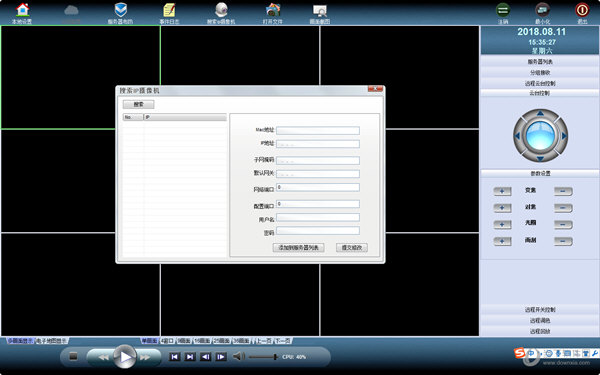Open the search IP camera webcam icon
The image size is (600, 375).
pyautogui.click(x=221, y=10)
